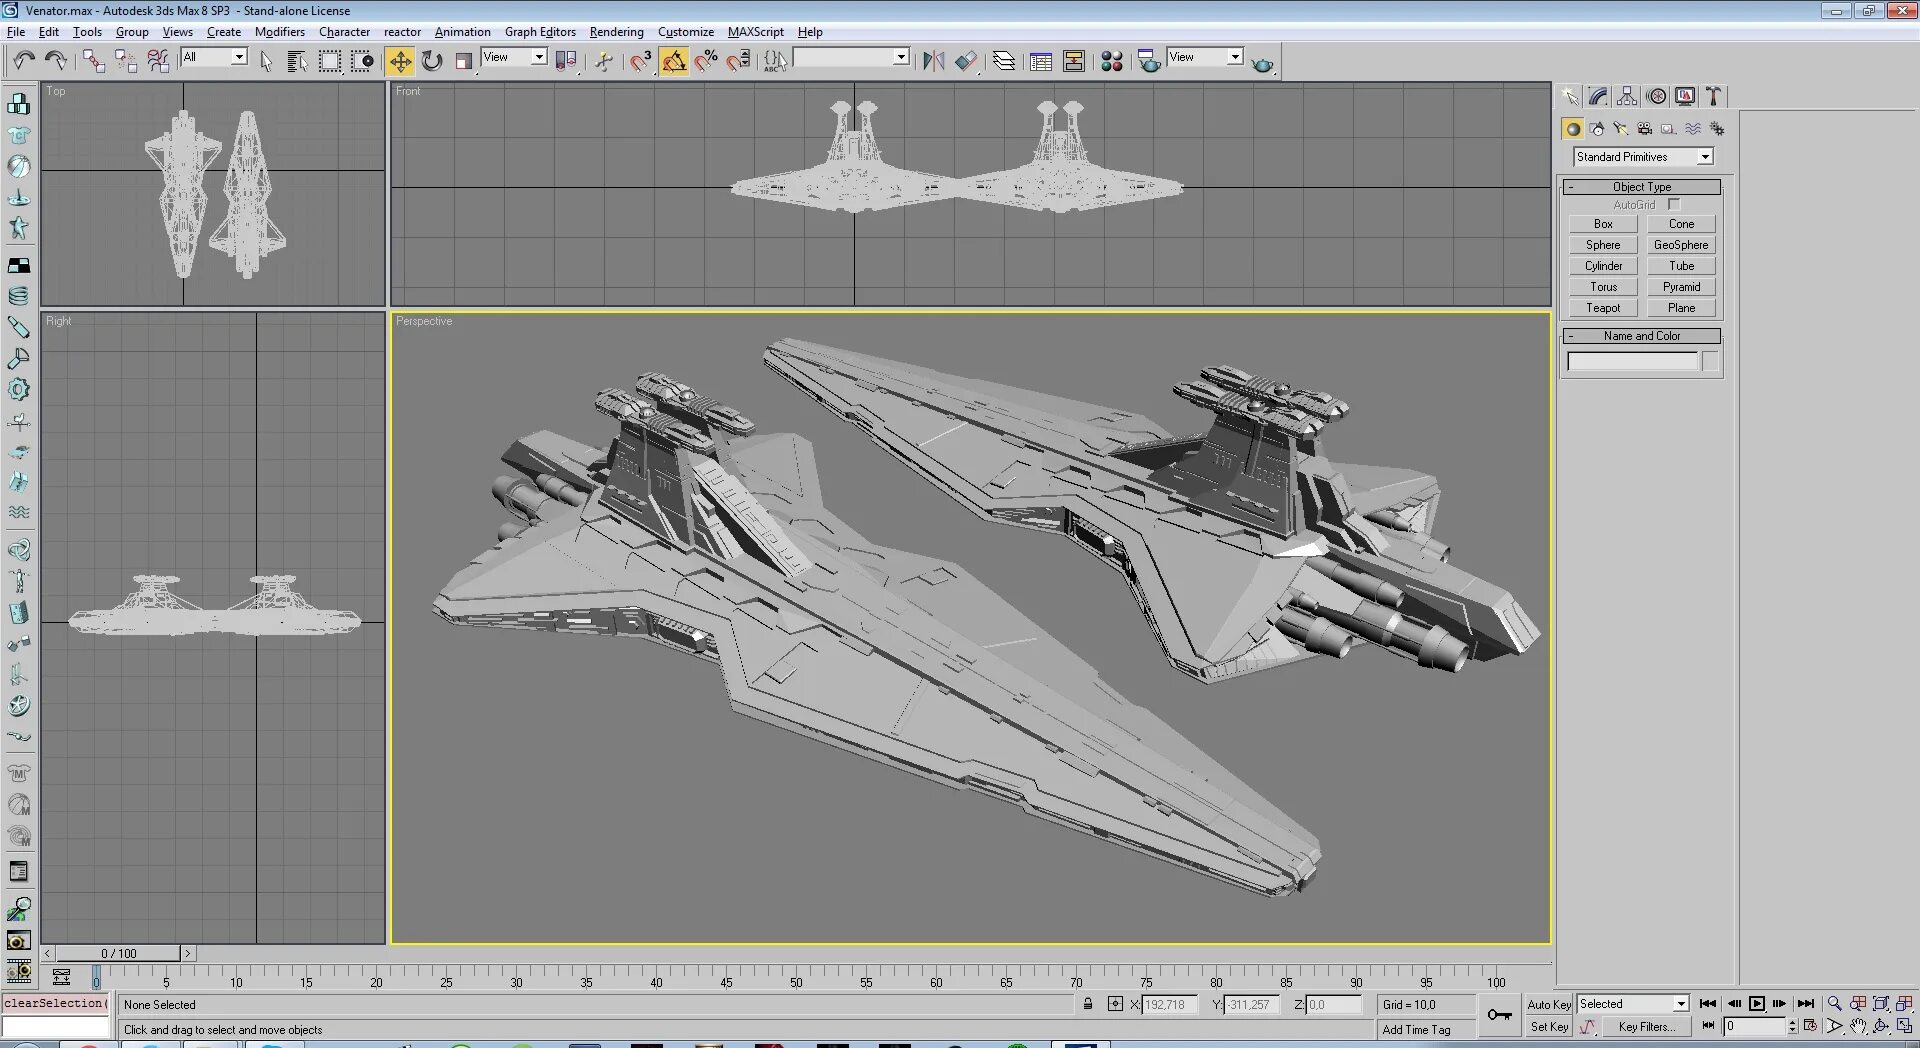The width and height of the screenshot is (1920, 1048).
Task: Select the Helpers category in Create panel
Action: [x=1669, y=129]
